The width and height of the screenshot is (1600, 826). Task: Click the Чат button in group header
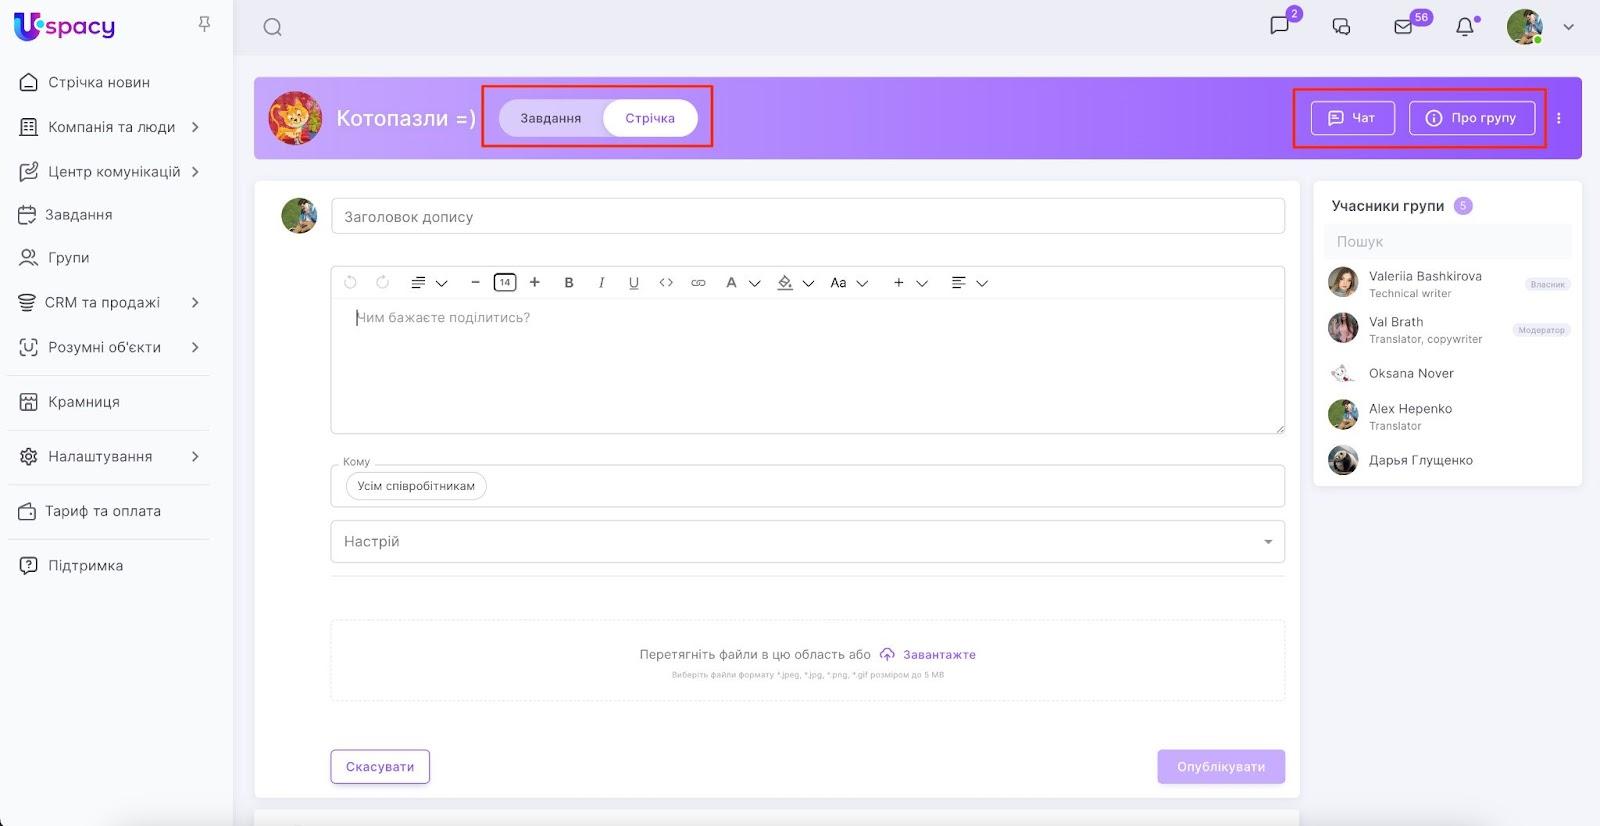(1352, 118)
